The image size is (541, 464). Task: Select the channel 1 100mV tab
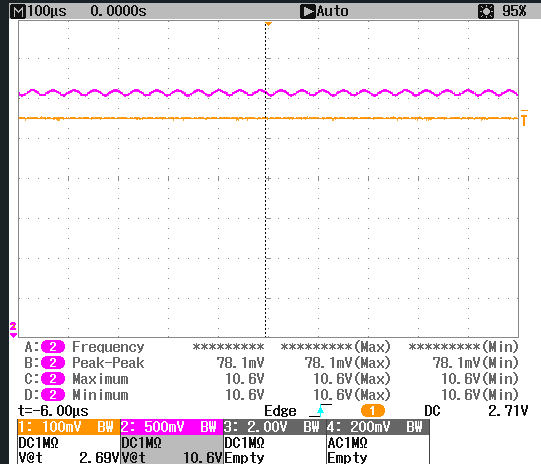(69, 427)
